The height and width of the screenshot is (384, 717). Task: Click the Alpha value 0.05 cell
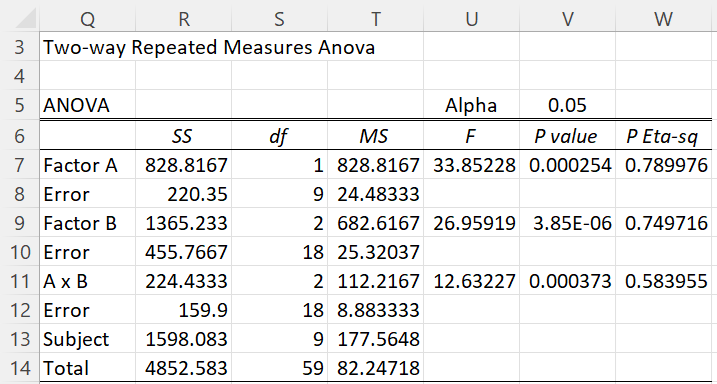coord(567,105)
